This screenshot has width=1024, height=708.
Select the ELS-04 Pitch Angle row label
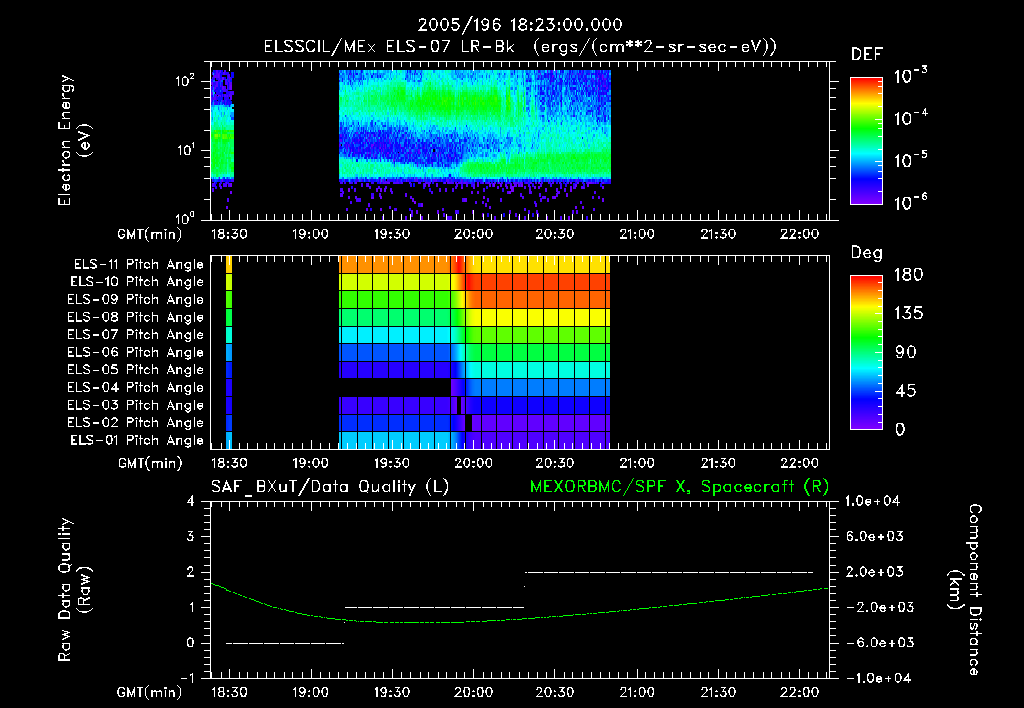click(x=136, y=388)
